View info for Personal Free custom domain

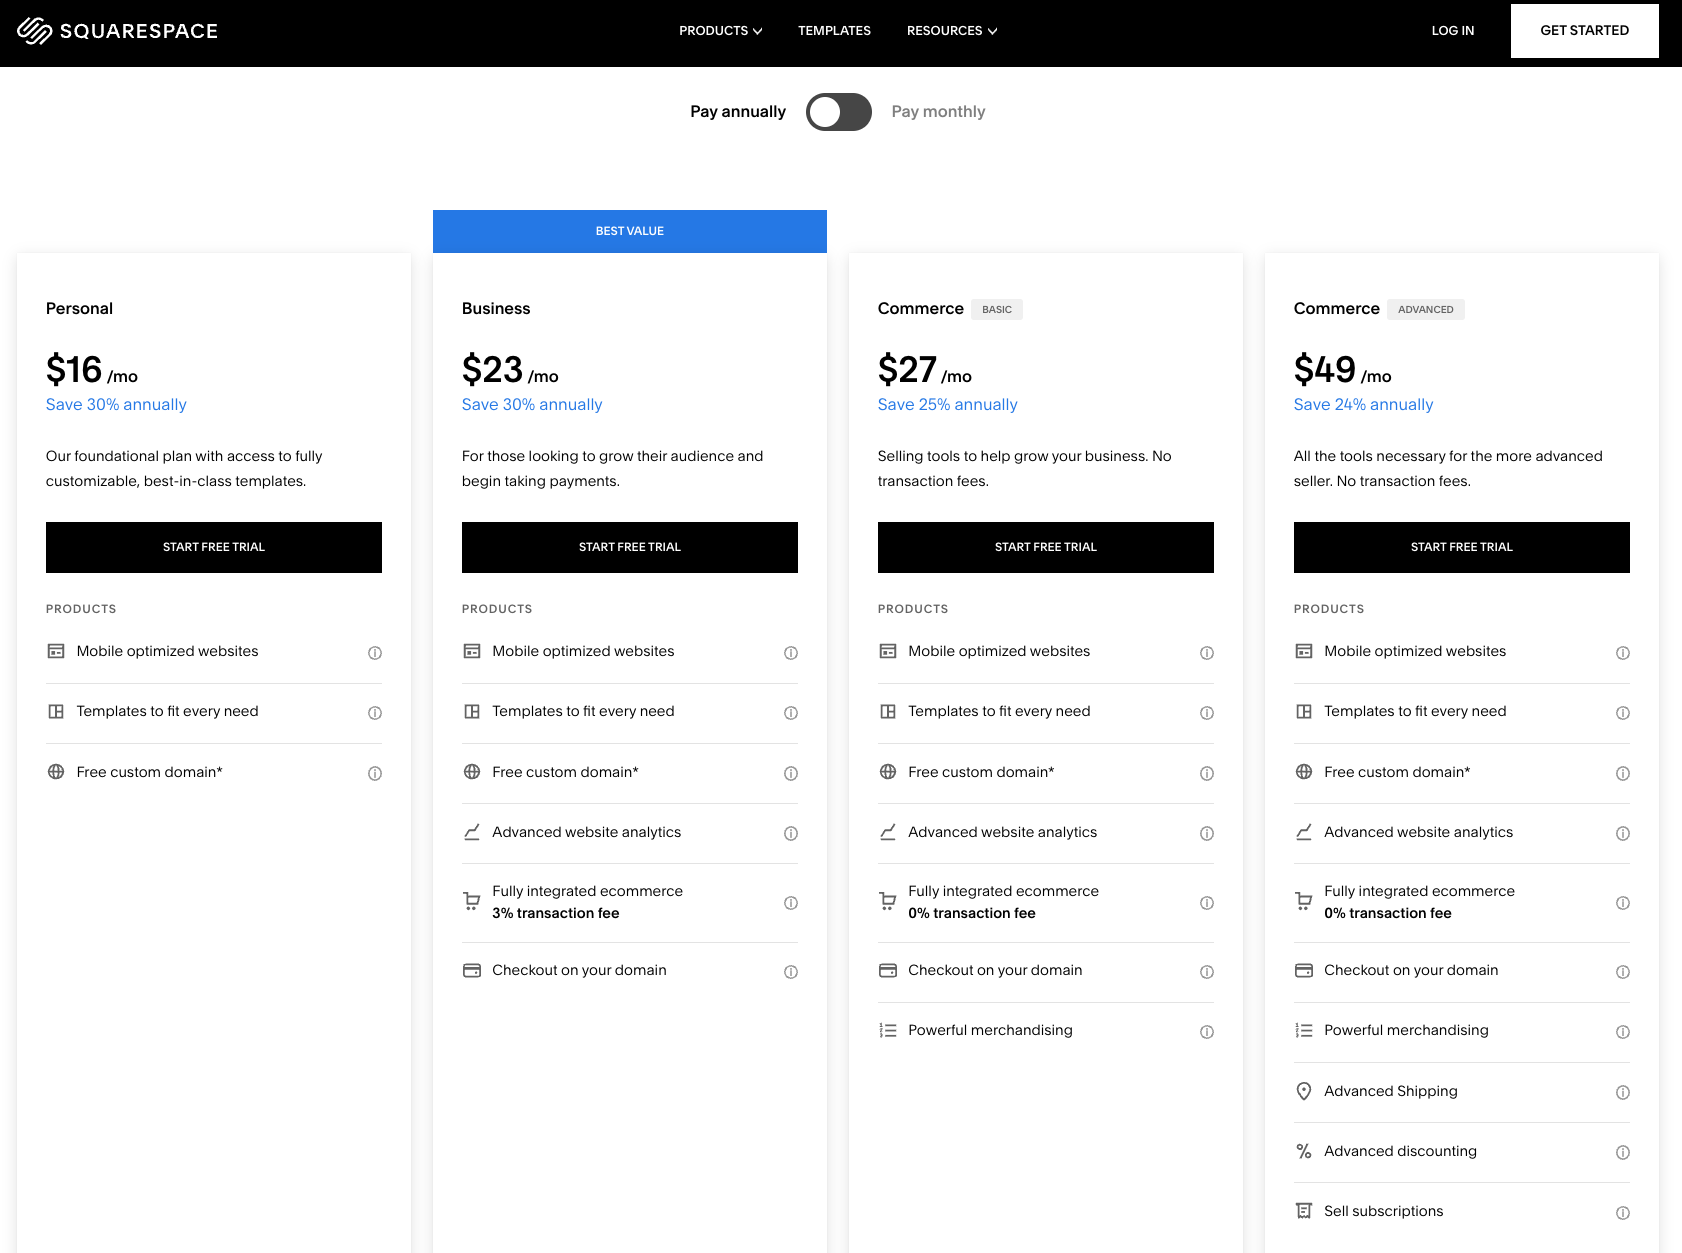tap(375, 773)
